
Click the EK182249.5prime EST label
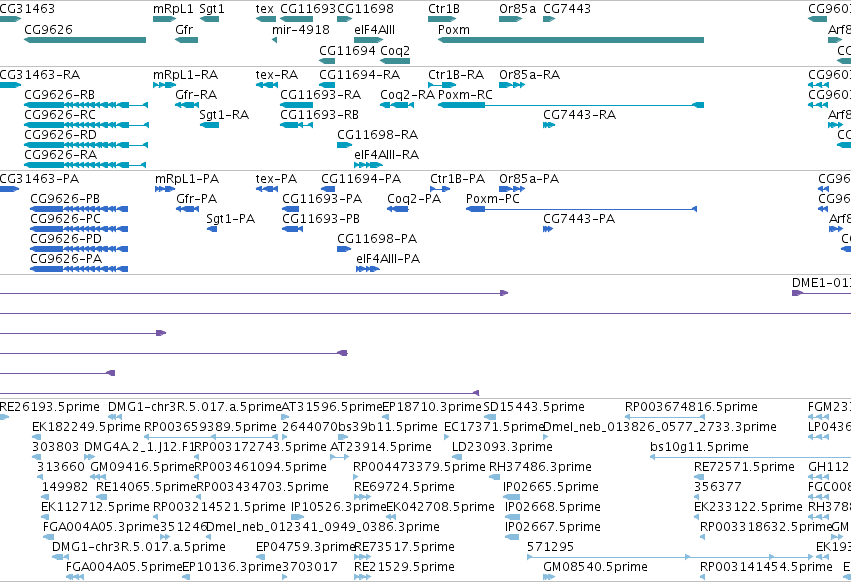[x=86, y=427]
